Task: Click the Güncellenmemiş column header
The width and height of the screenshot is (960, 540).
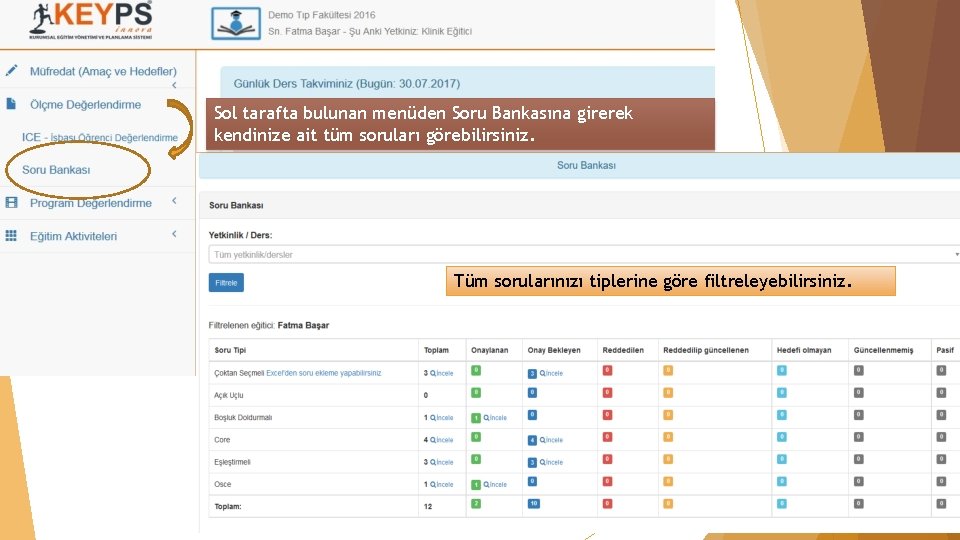Action: [x=883, y=350]
